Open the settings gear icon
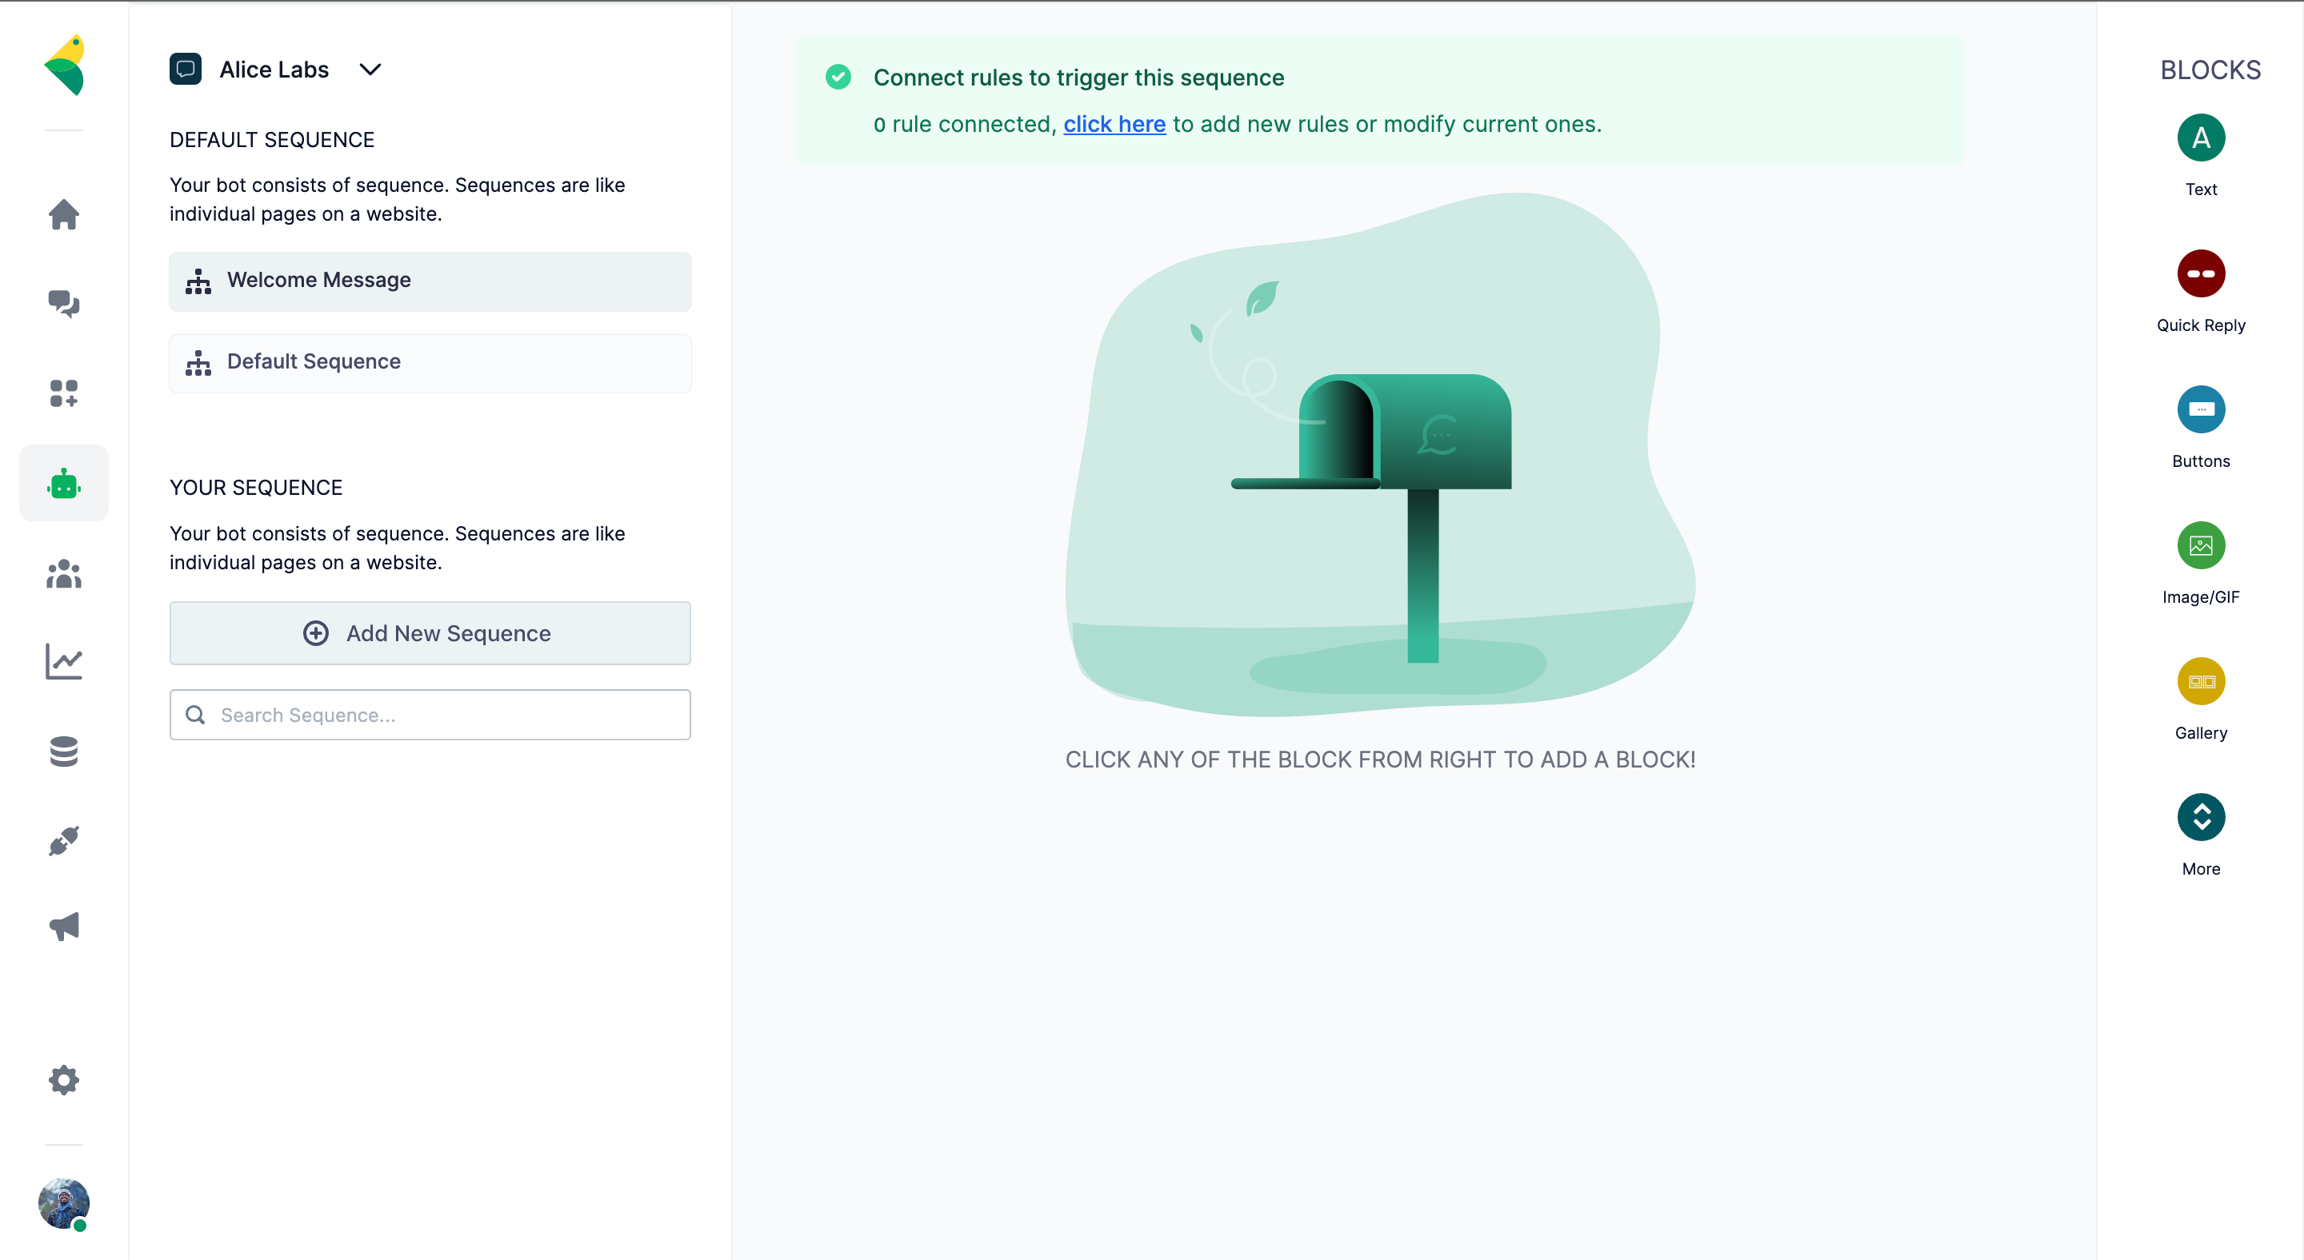 (x=64, y=1080)
